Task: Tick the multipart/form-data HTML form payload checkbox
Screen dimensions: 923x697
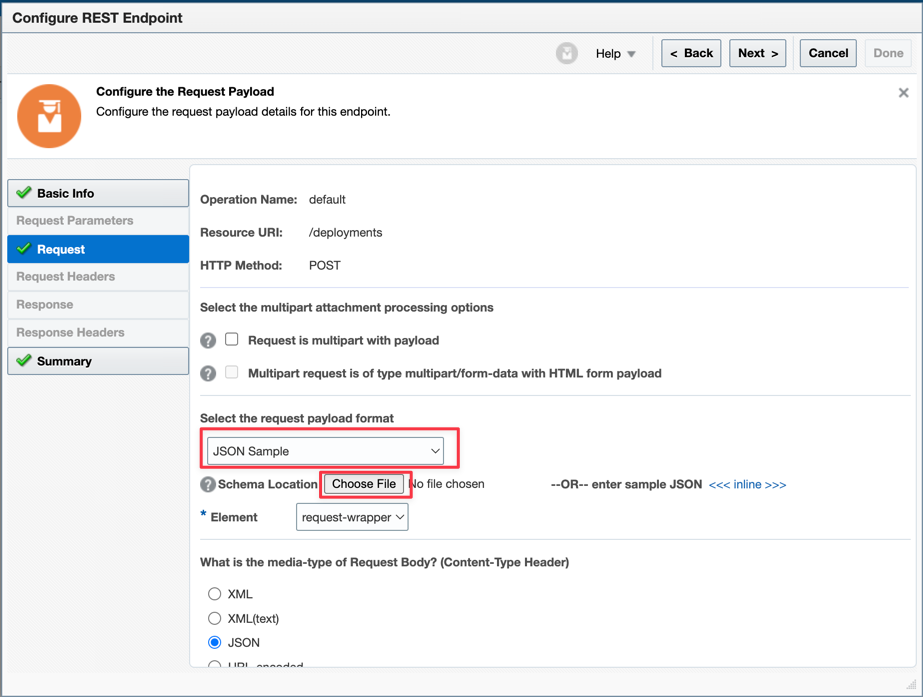Action: 232,373
